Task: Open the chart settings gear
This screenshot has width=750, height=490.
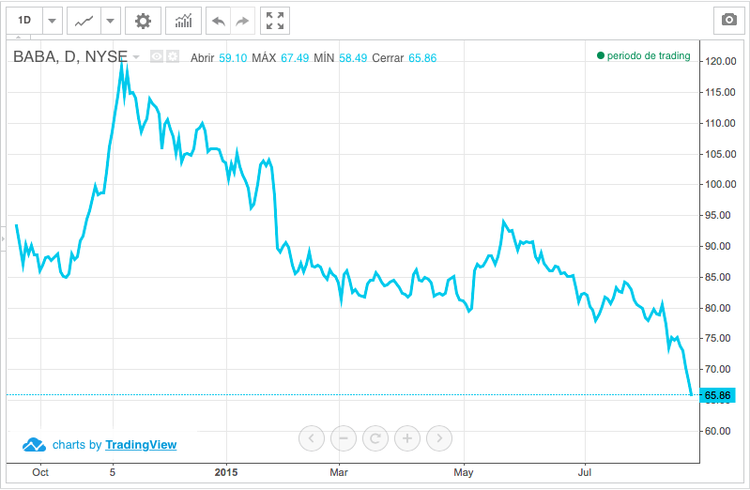Action: point(144,21)
